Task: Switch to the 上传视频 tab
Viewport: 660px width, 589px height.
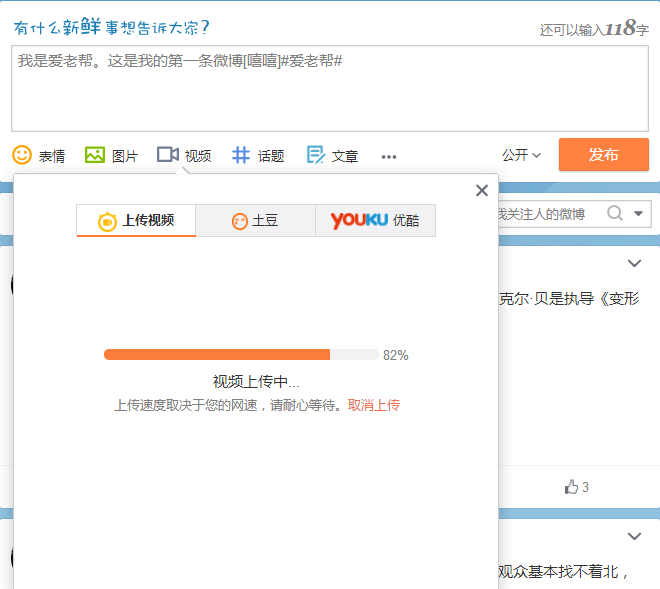Action: 136,221
